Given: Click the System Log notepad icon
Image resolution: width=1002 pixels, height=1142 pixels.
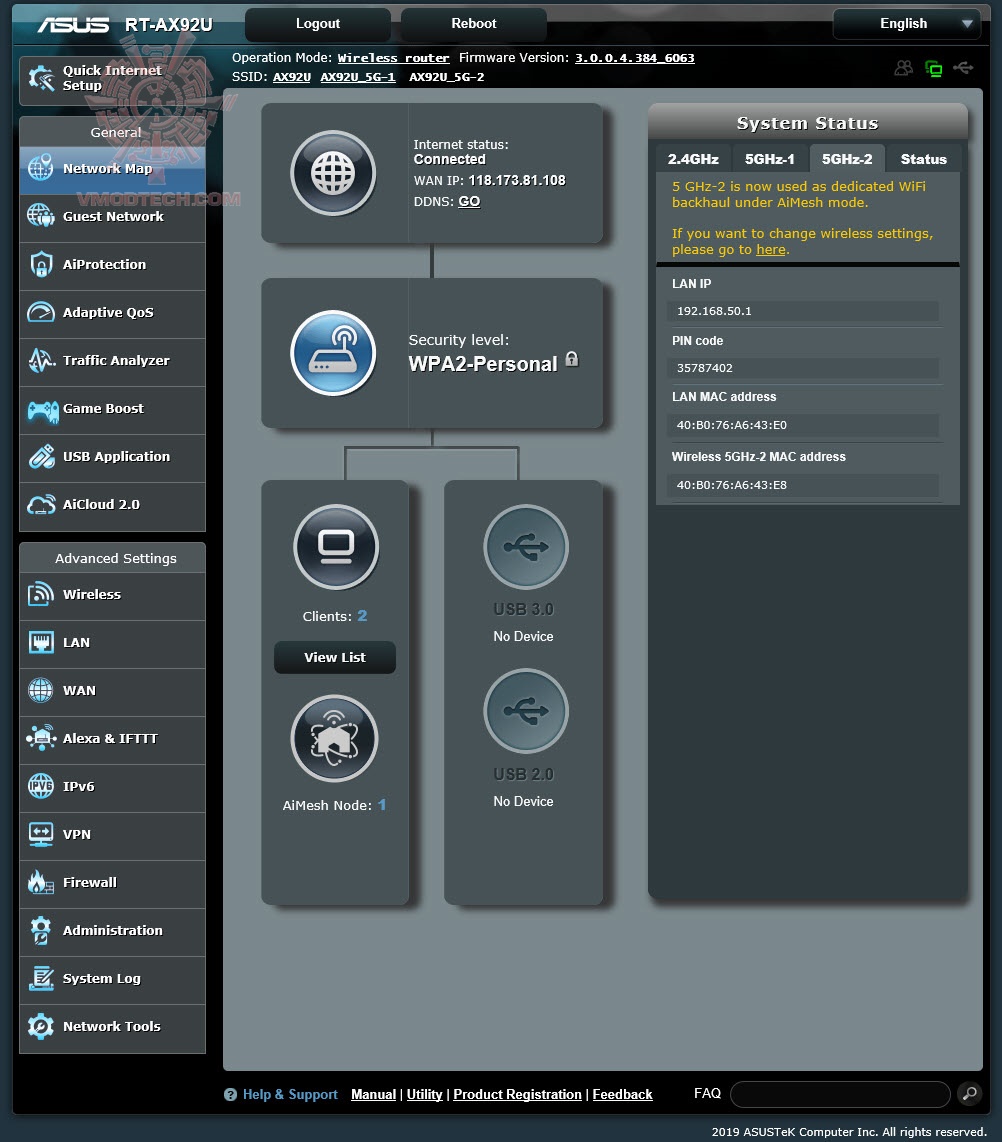Looking at the screenshot, I should [x=42, y=979].
